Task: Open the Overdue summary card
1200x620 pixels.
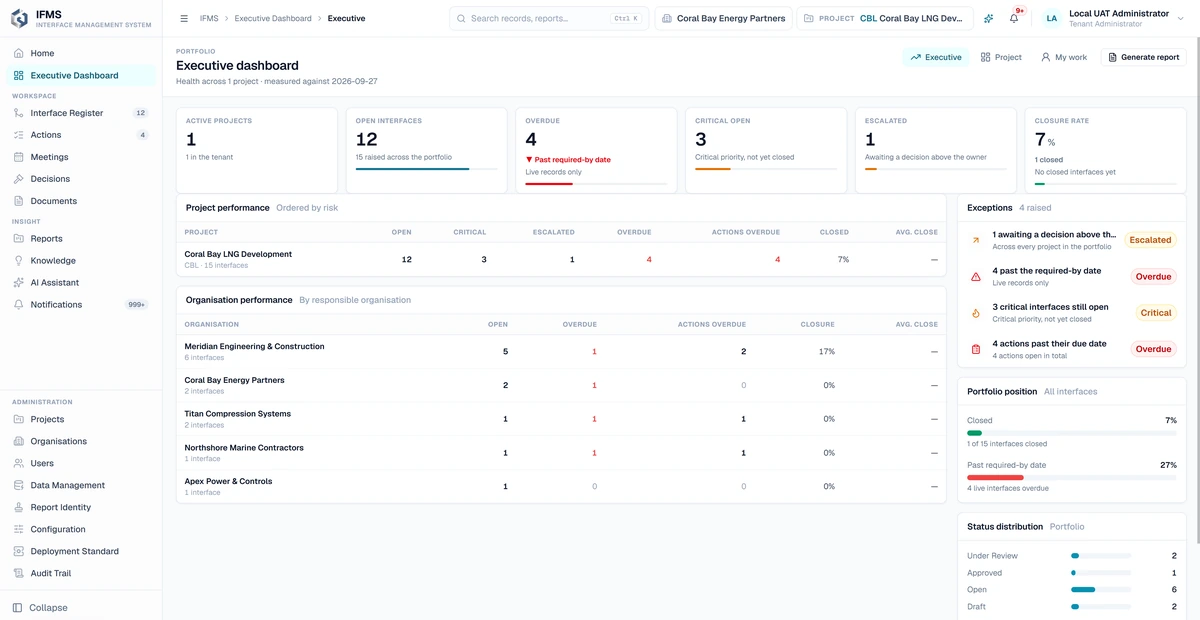Action: [x=596, y=150]
